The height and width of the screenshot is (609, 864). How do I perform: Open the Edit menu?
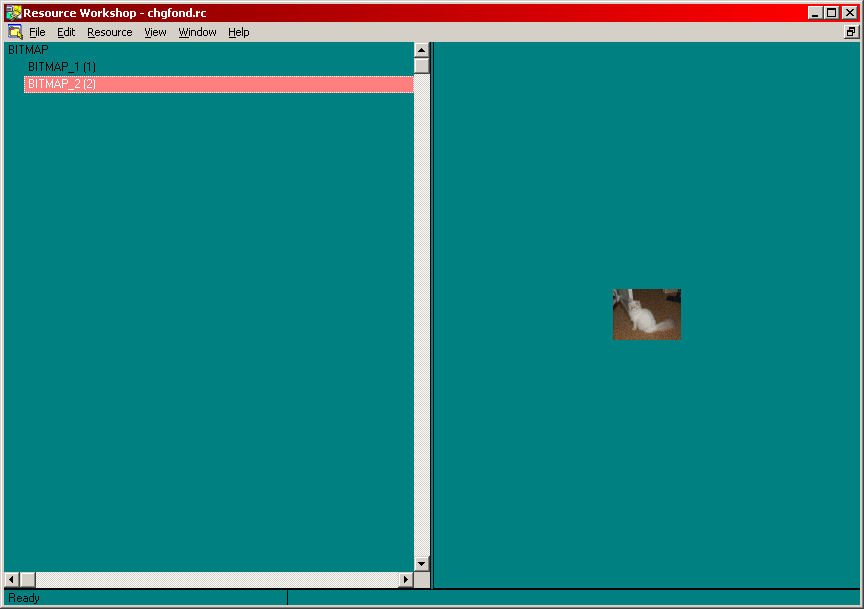66,32
